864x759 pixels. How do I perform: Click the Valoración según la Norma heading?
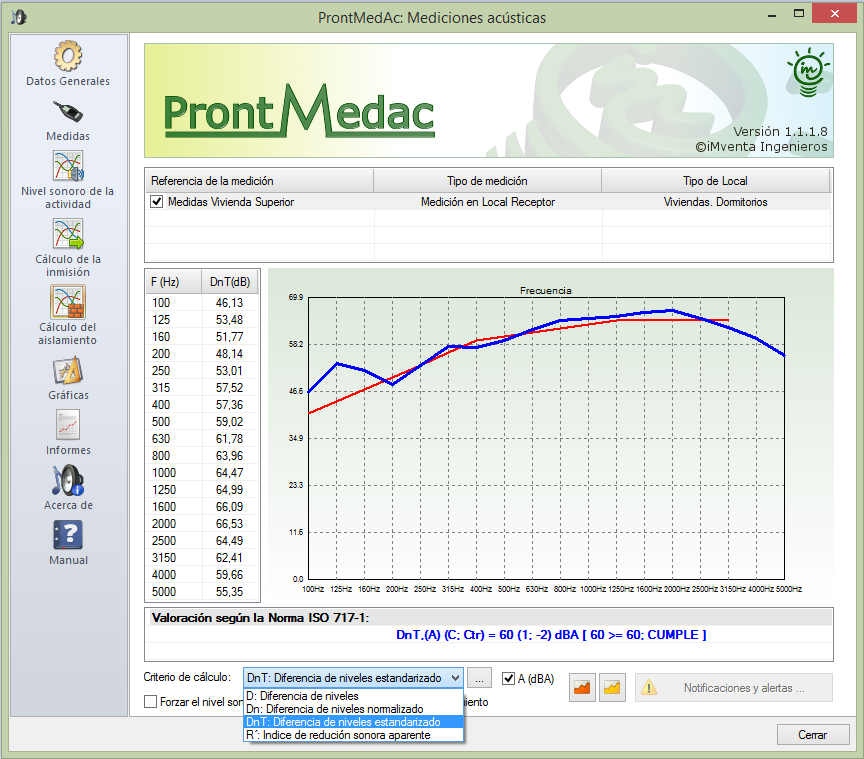(260, 618)
